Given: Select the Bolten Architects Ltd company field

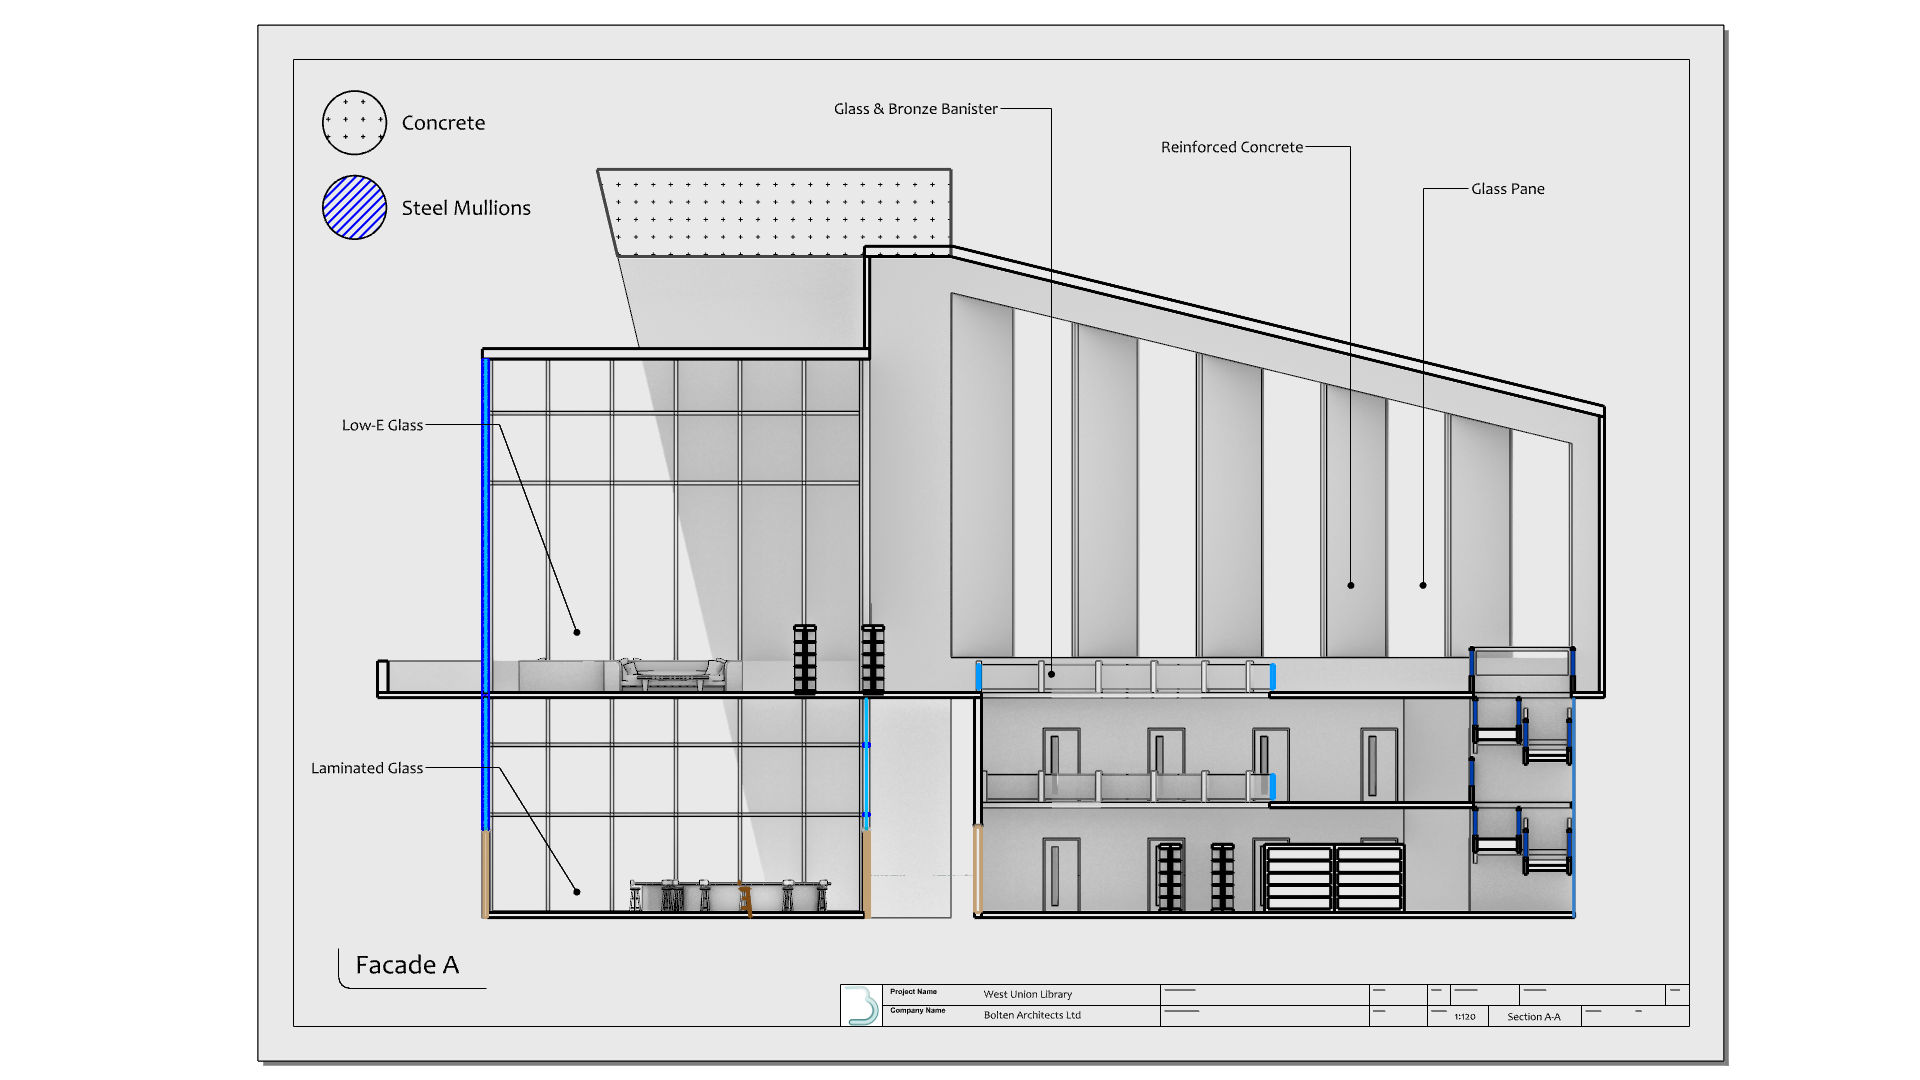Looking at the screenshot, I should coord(1032,1015).
